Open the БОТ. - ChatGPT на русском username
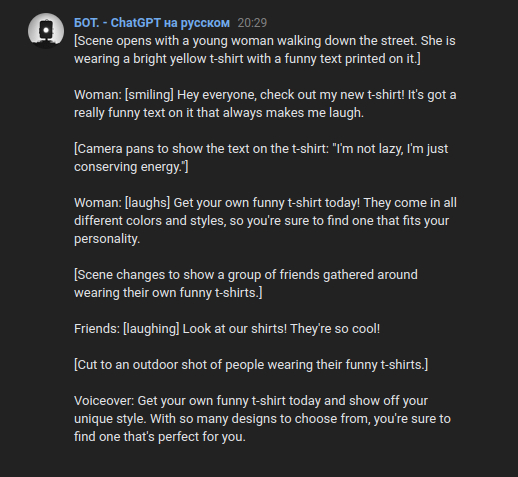Image resolution: width=518 pixels, height=477 pixels. pos(152,23)
